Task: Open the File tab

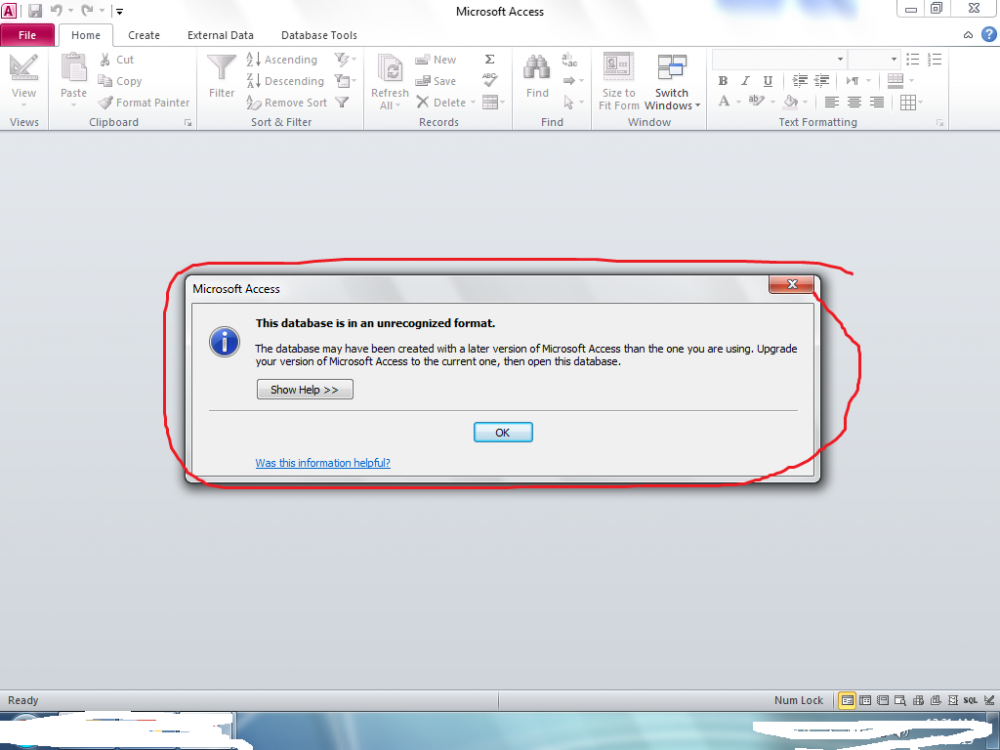Action: click(x=27, y=35)
